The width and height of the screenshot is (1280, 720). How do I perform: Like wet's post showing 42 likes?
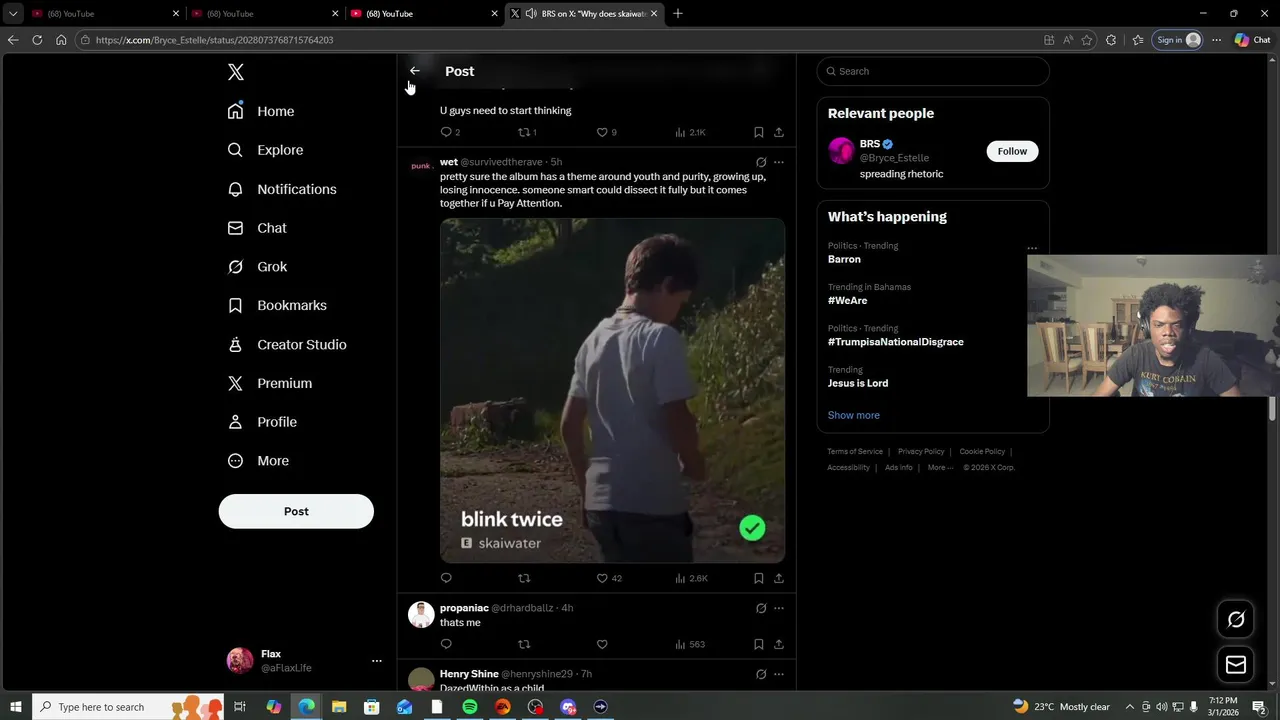tap(609, 578)
